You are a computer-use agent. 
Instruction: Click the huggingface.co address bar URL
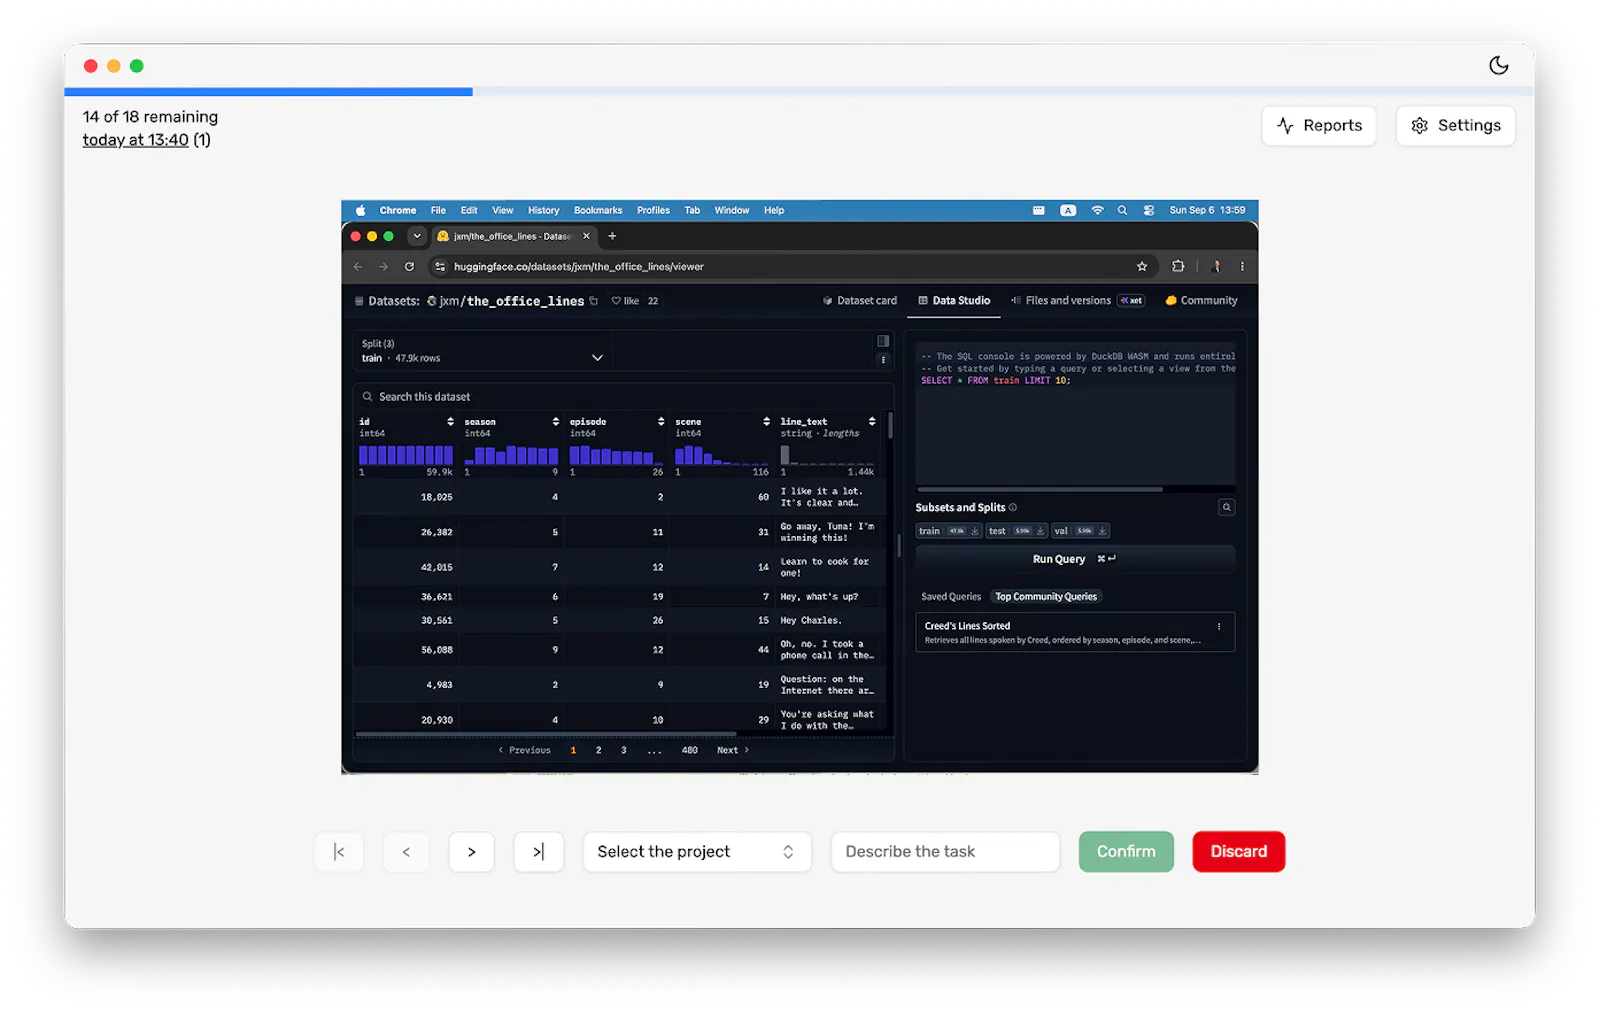578,266
